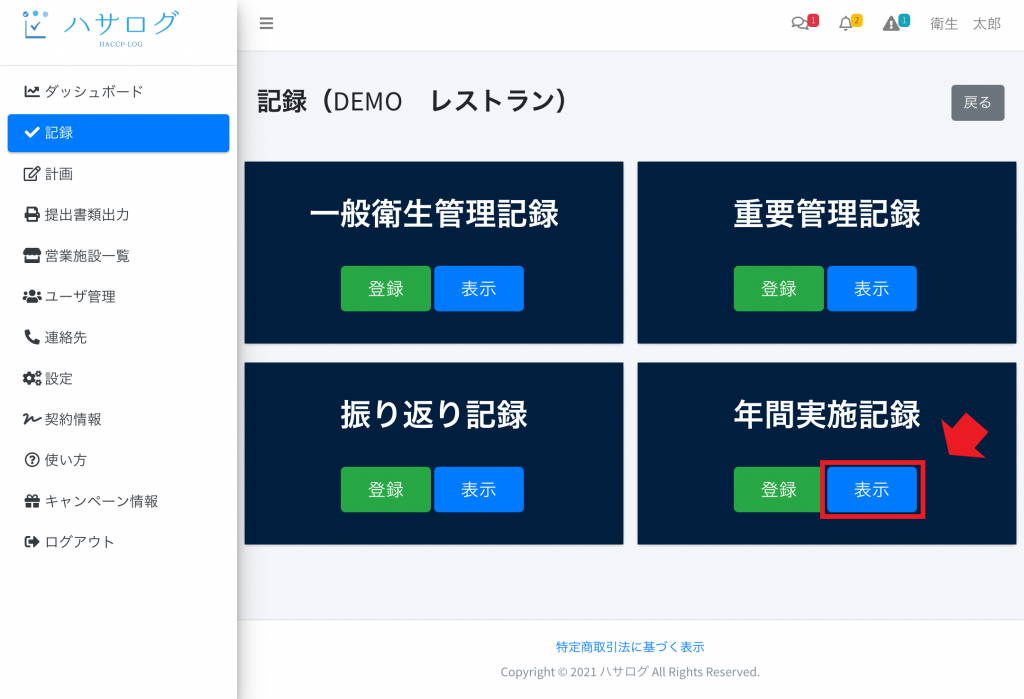The height and width of the screenshot is (699, 1024).
Task: Click the logout arrow icon beside ログアウト
Action: (32, 542)
